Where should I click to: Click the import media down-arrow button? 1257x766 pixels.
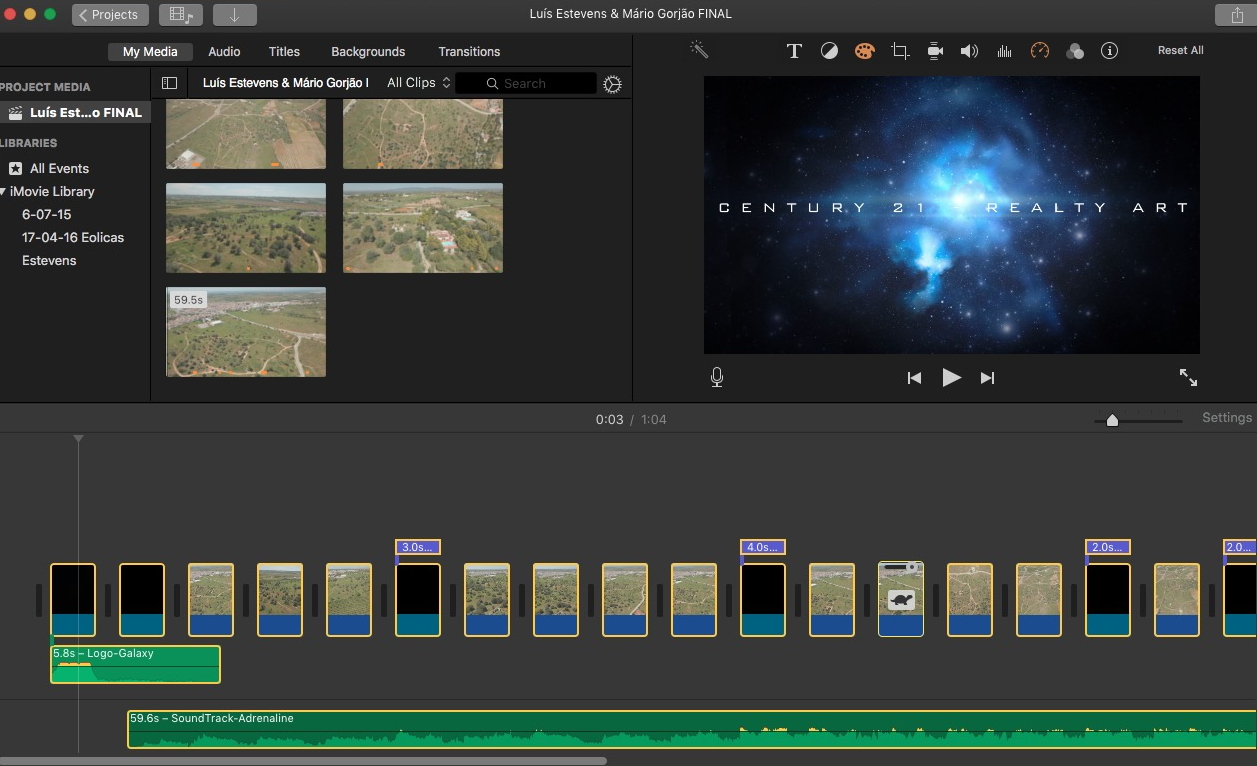[x=235, y=15]
